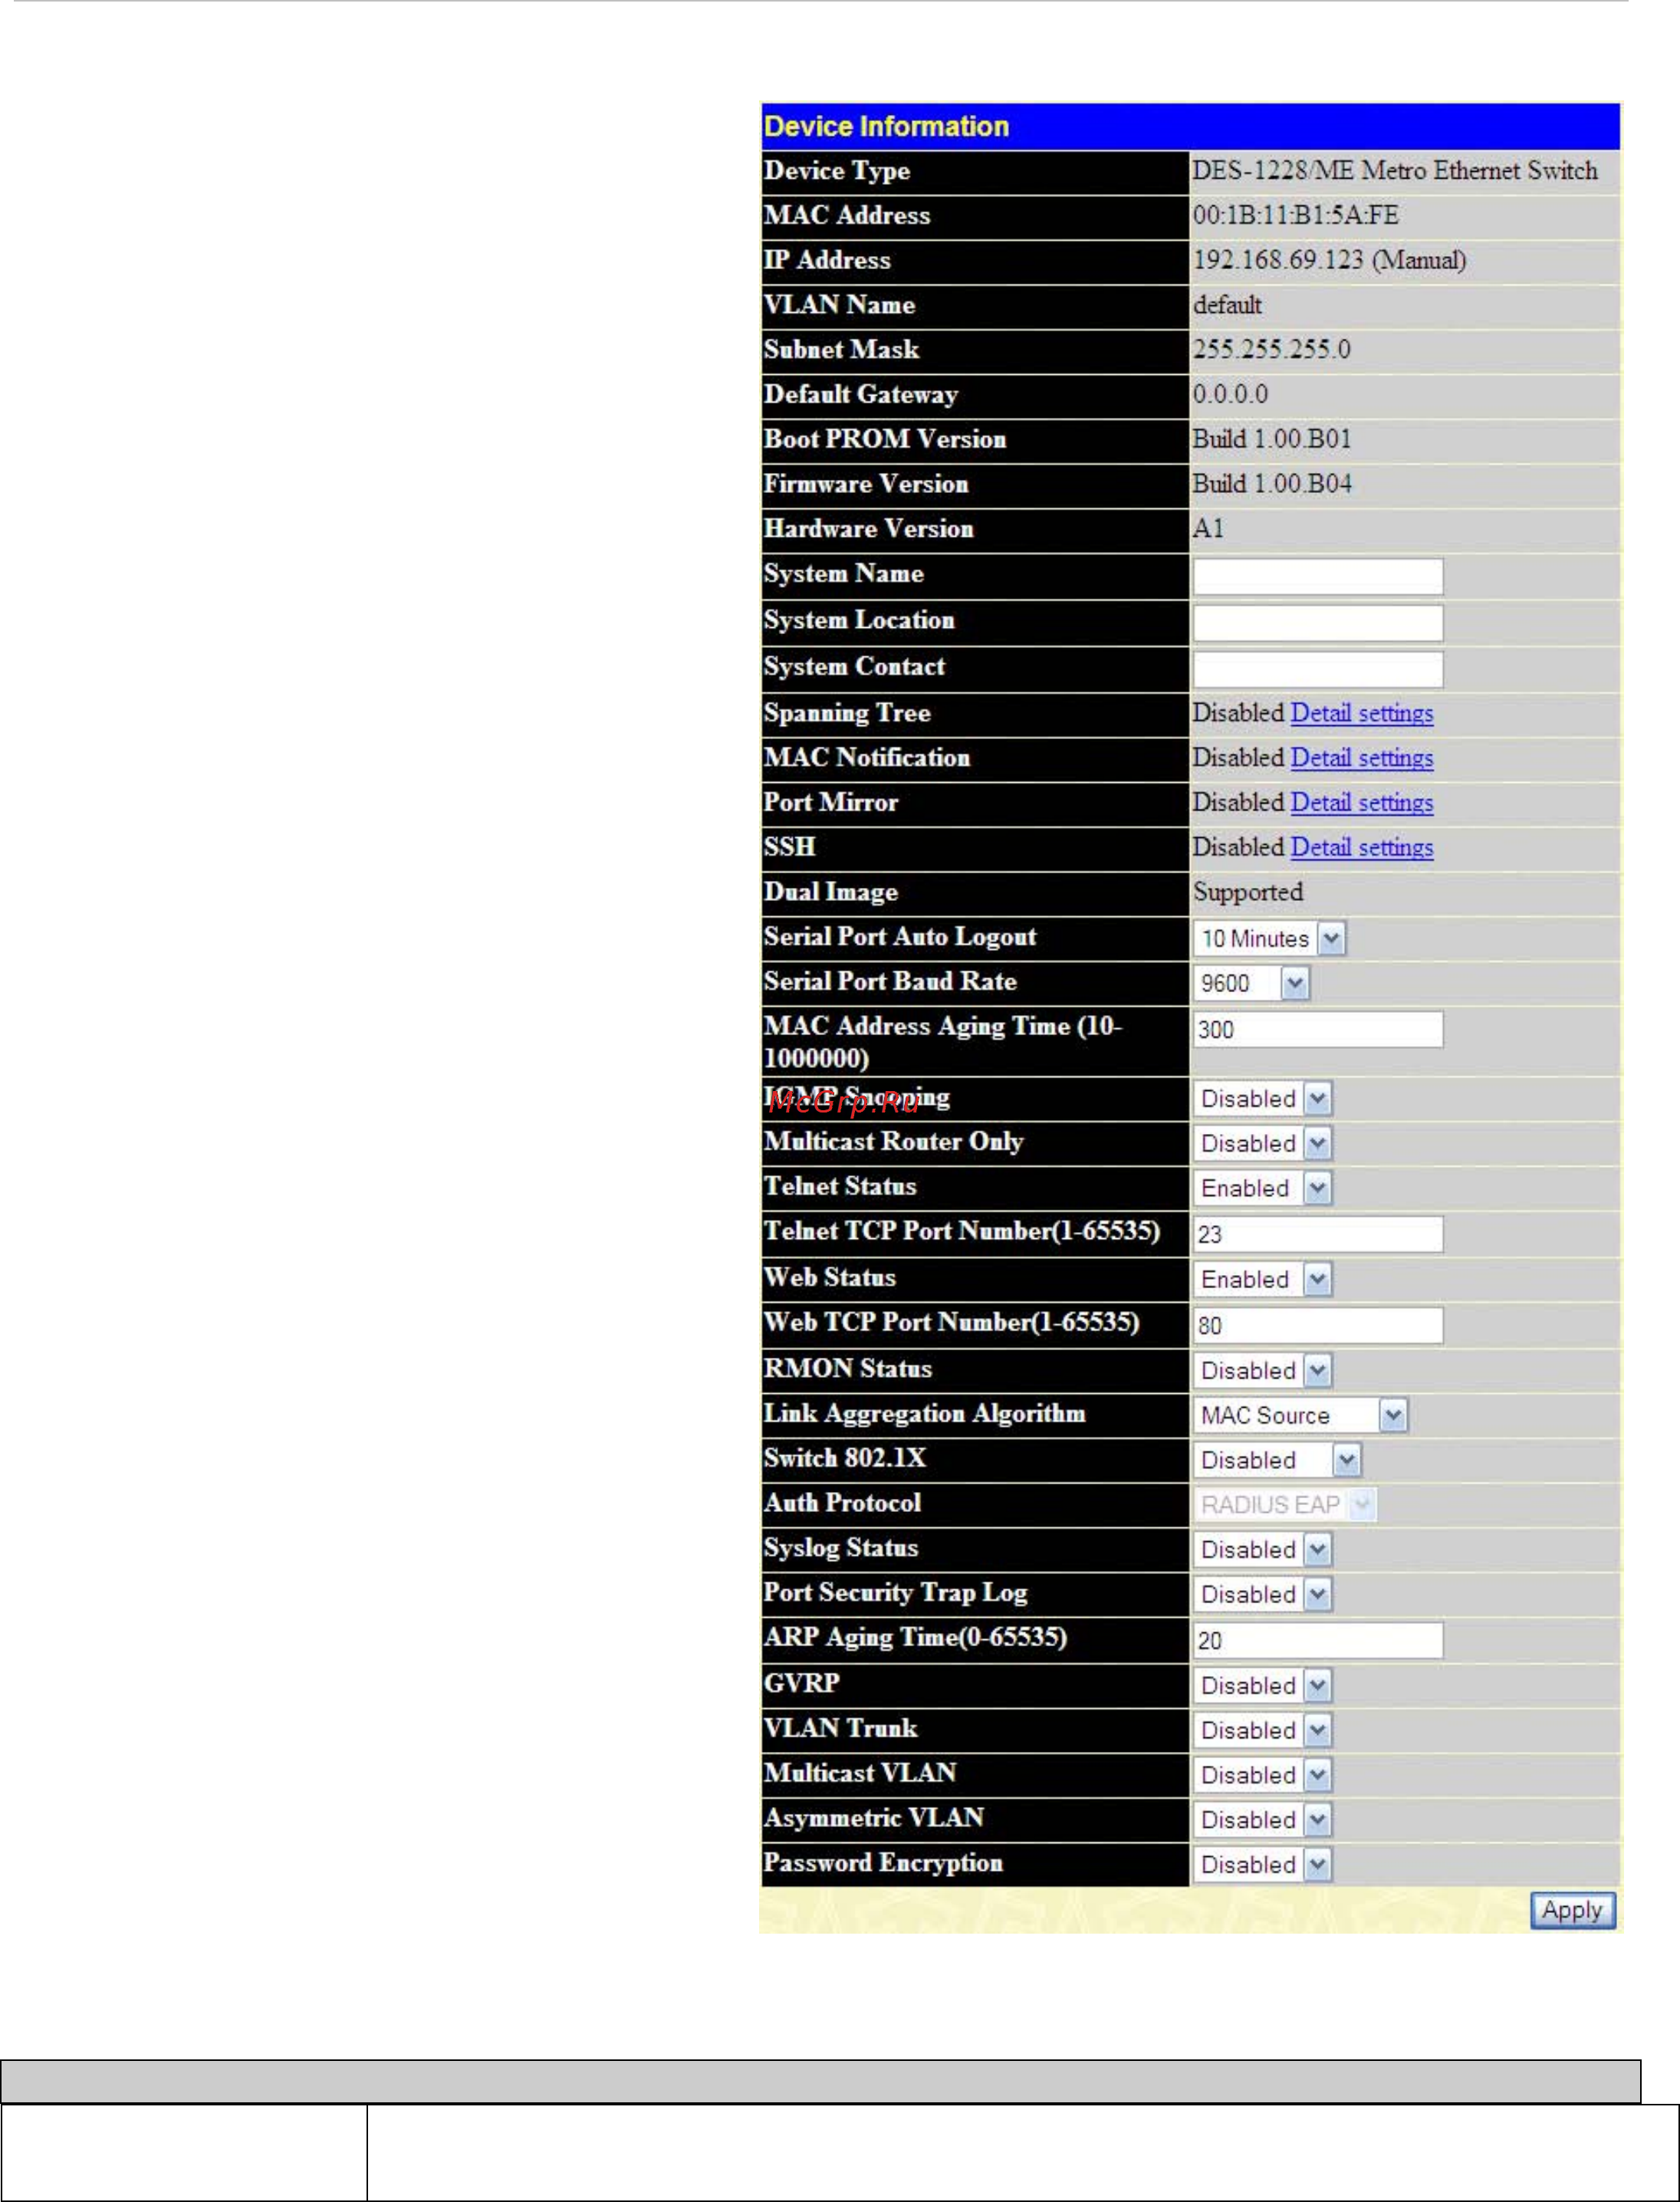Open RMON Status dropdown
The image size is (1680, 2202).
tap(1261, 1370)
